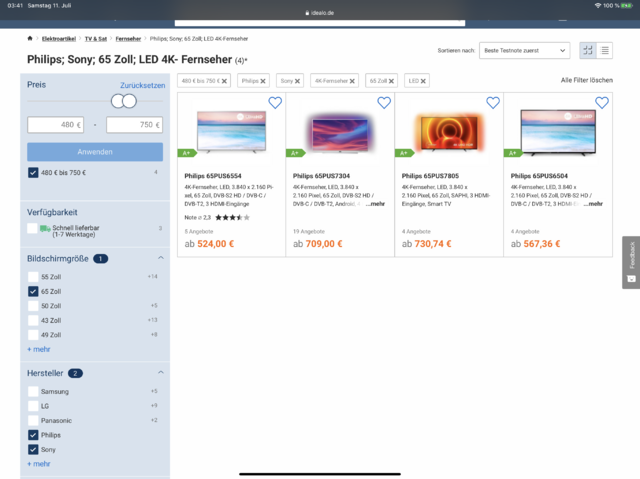The height and width of the screenshot is (479, 640).
Task: Collapse the Hersteller filter section
Action: [x=161, y=373]
